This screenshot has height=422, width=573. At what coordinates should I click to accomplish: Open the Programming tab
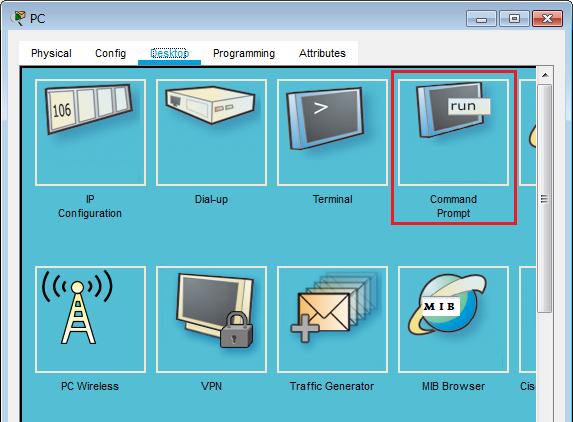tap(244, 53)
